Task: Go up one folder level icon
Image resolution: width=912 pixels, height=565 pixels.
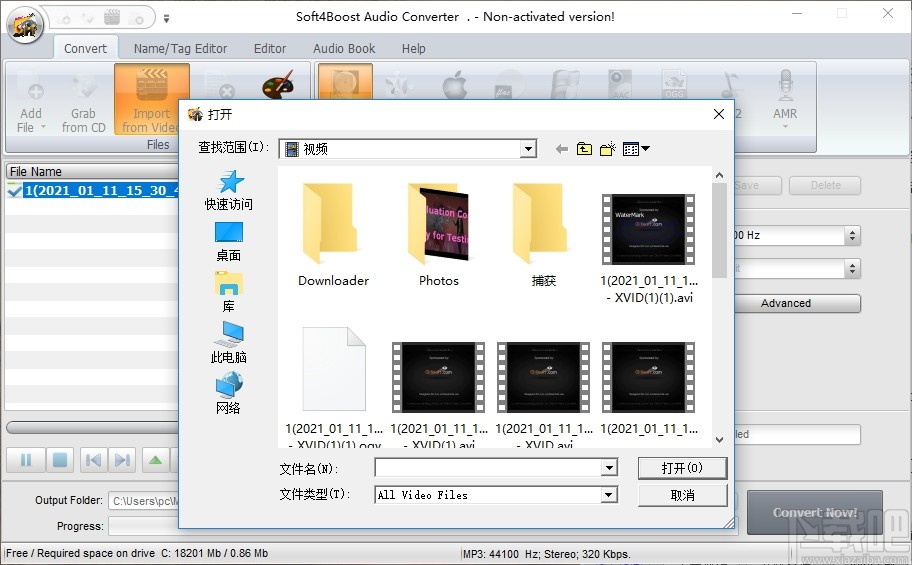Action: 584,150
